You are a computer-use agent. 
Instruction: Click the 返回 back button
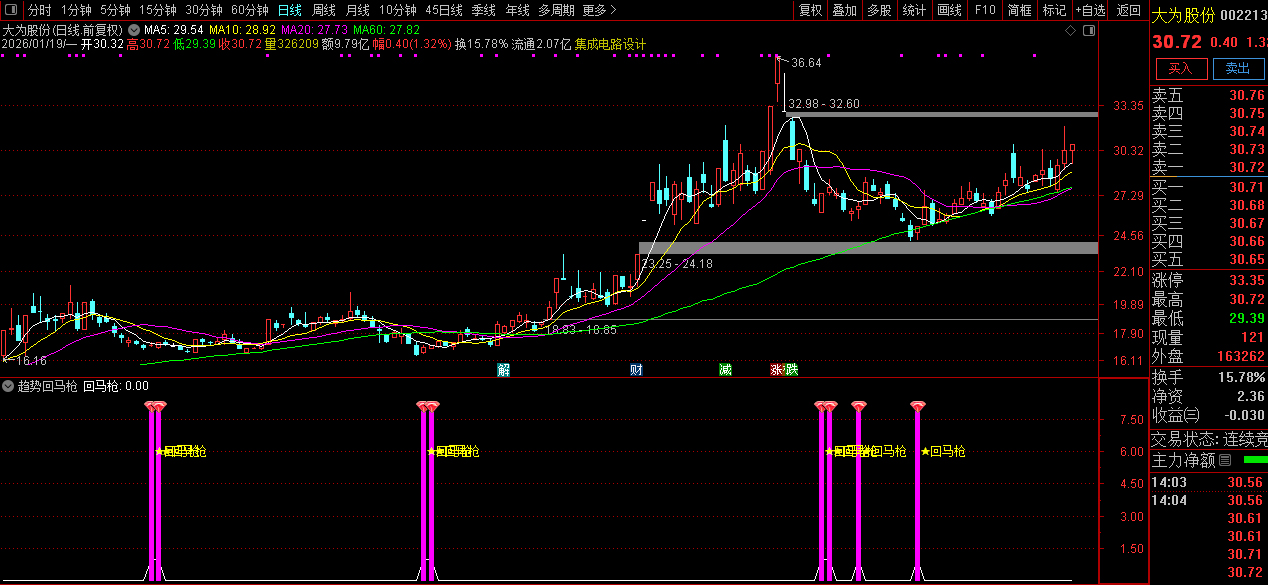pyautogui.click(x=1129, y=10)
